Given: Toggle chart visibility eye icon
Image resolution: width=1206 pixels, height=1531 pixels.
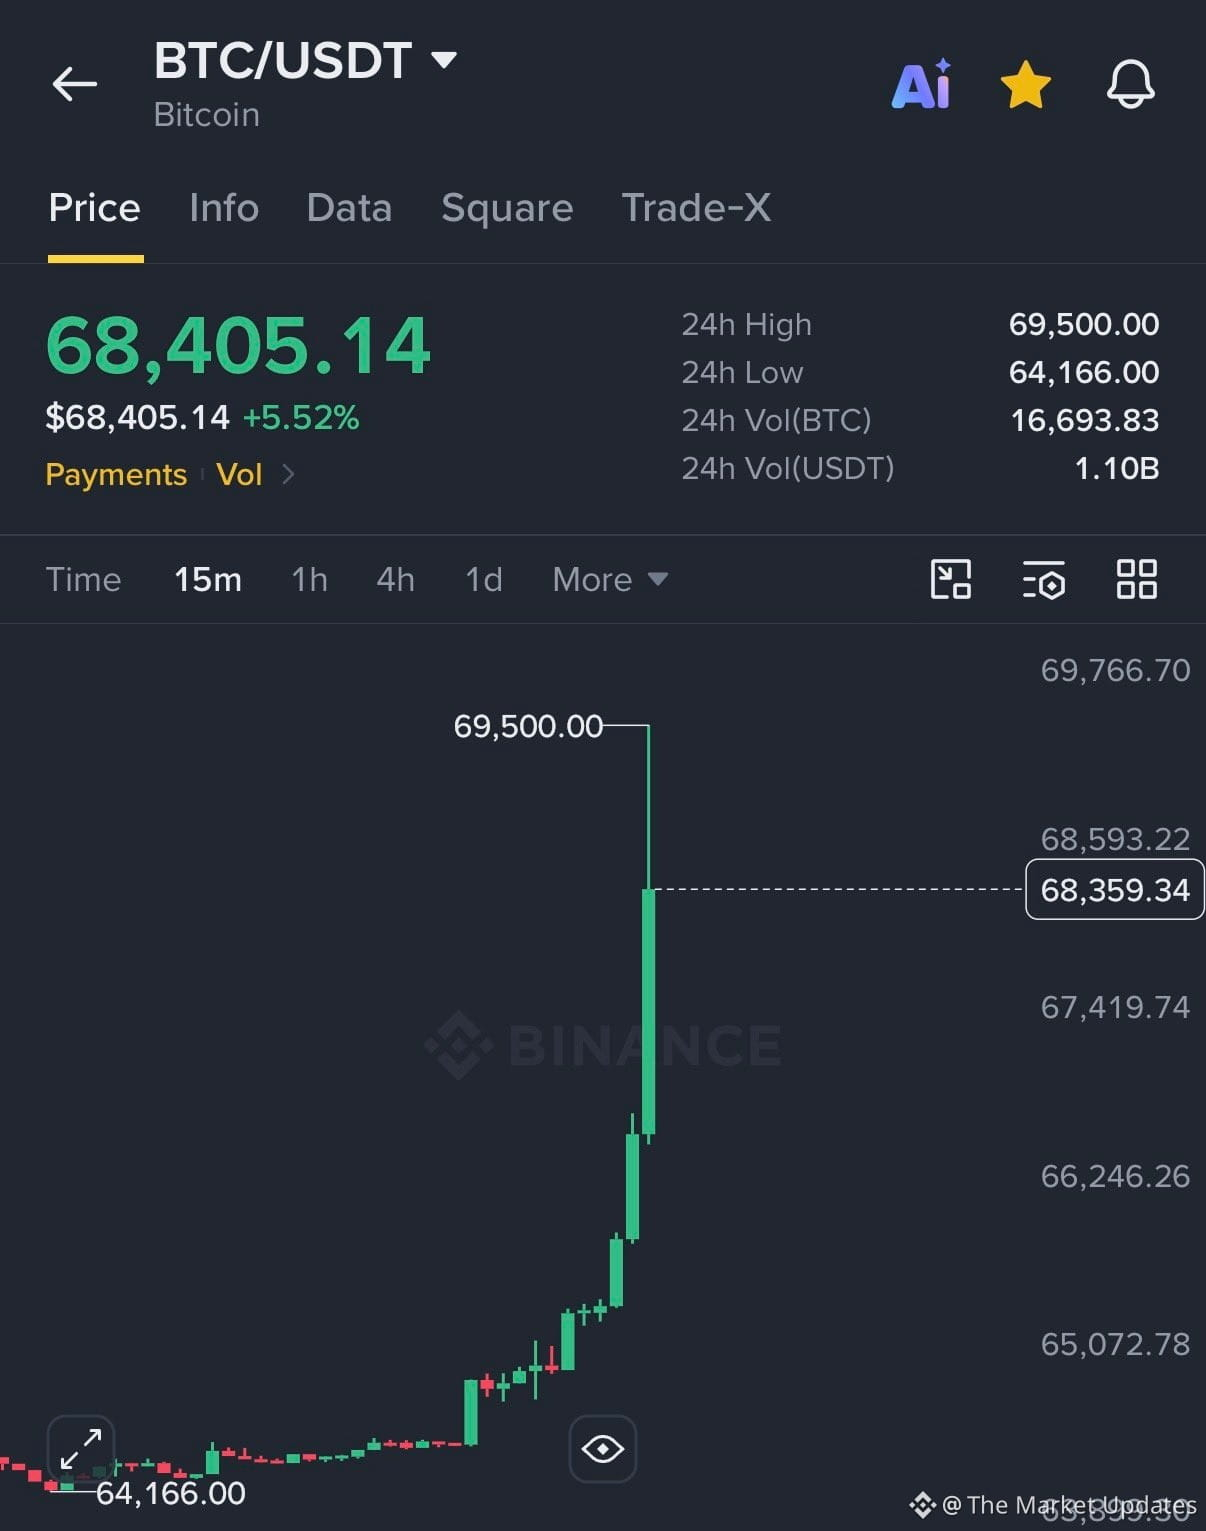Looking at the screenshot, I should point(603,1448).
